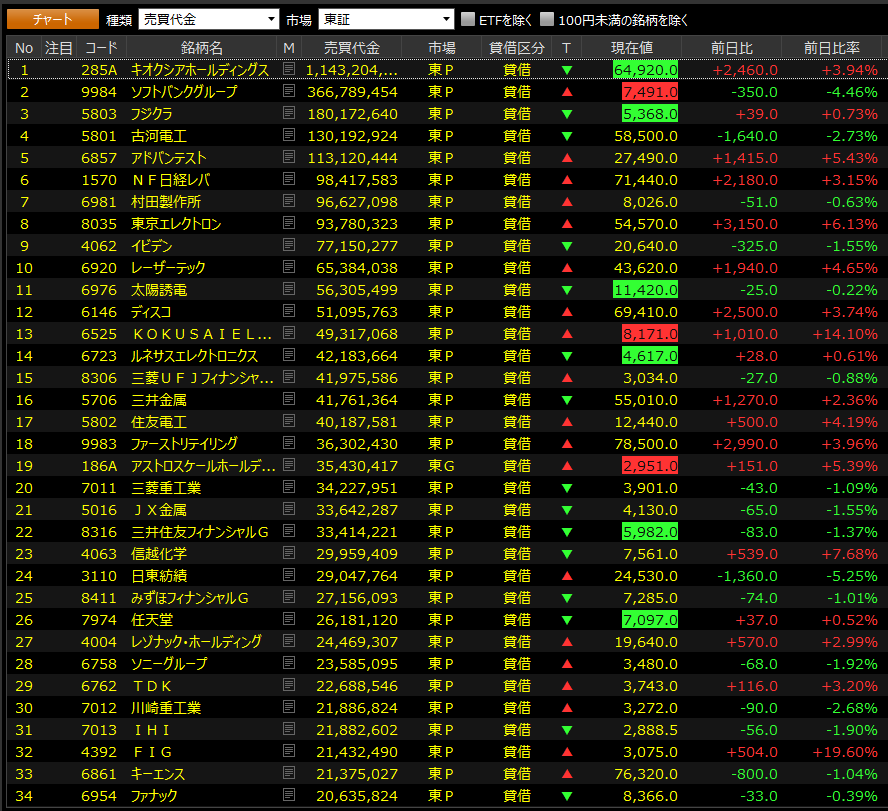
Task: Click the note icon beside 東京エレクトロン
Action: (x=289, y=223)
